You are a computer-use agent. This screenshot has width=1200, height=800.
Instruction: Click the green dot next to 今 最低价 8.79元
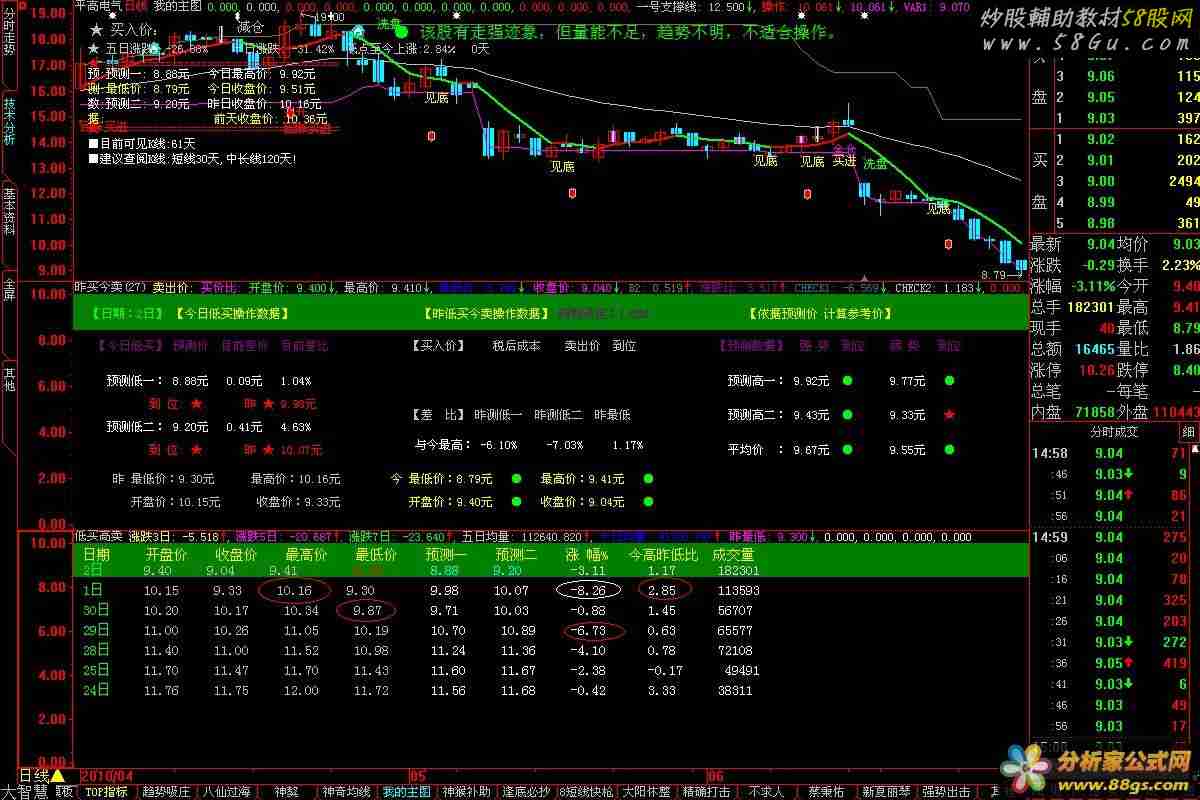click(516, 479)
